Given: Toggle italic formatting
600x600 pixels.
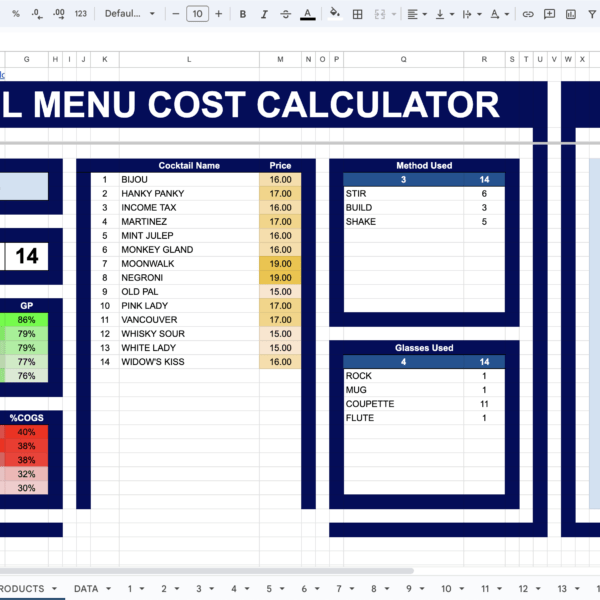Looking at the screenshot, I should pyautogui.click(x=264, y=14).
